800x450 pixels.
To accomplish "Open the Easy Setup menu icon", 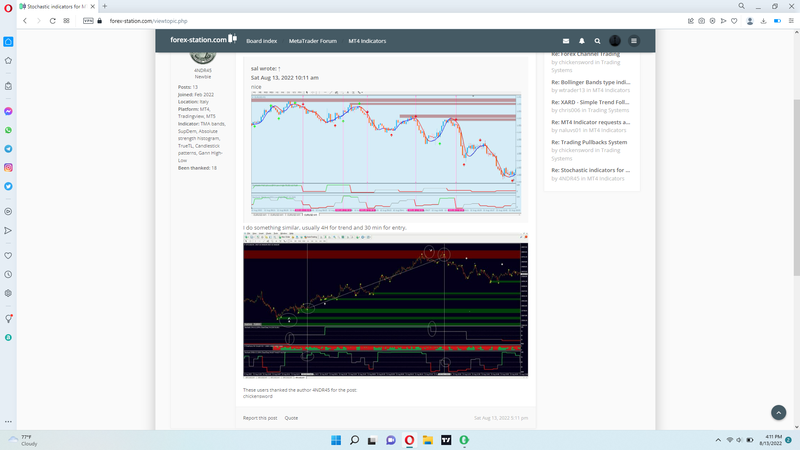I will click(791, 21).
